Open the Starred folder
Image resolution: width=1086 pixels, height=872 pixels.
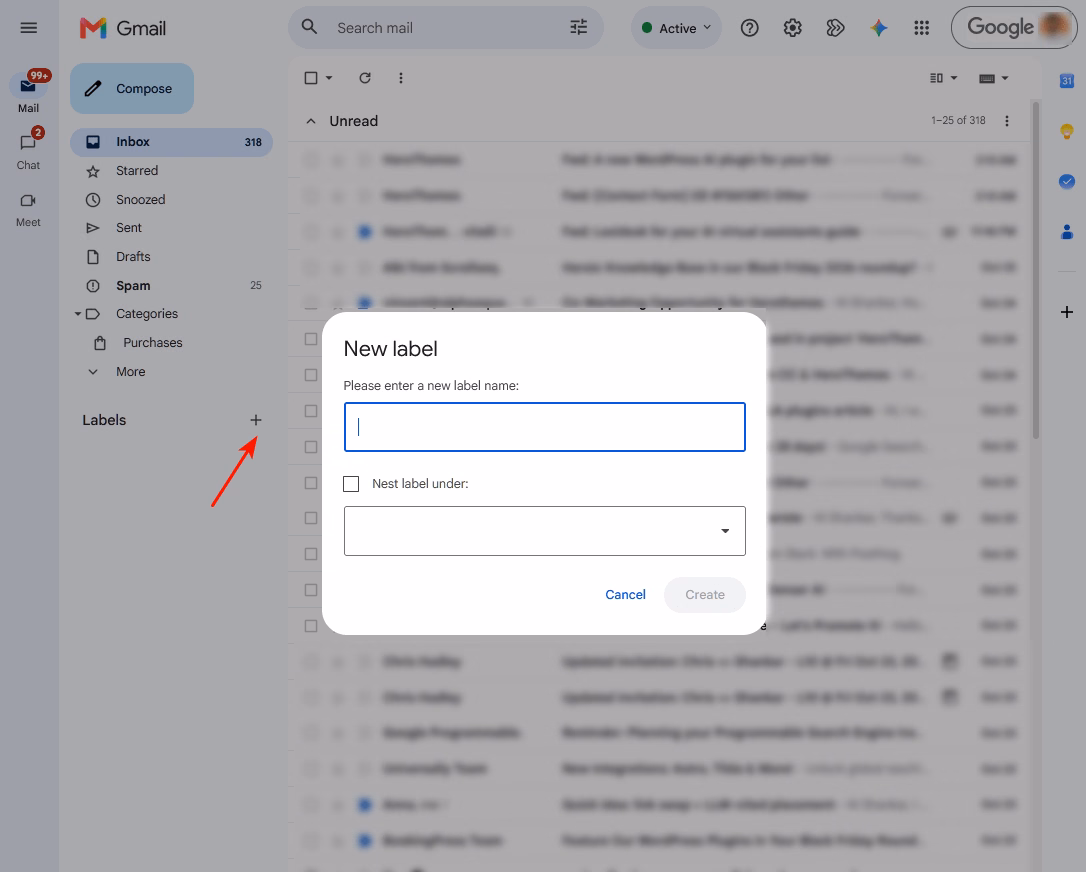pyautogui.click(x=171, y=171)
